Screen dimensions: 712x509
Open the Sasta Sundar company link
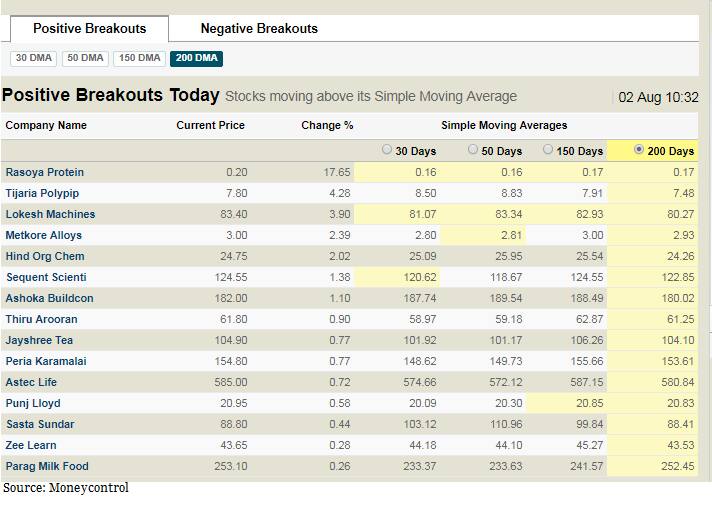pos(40,424)
